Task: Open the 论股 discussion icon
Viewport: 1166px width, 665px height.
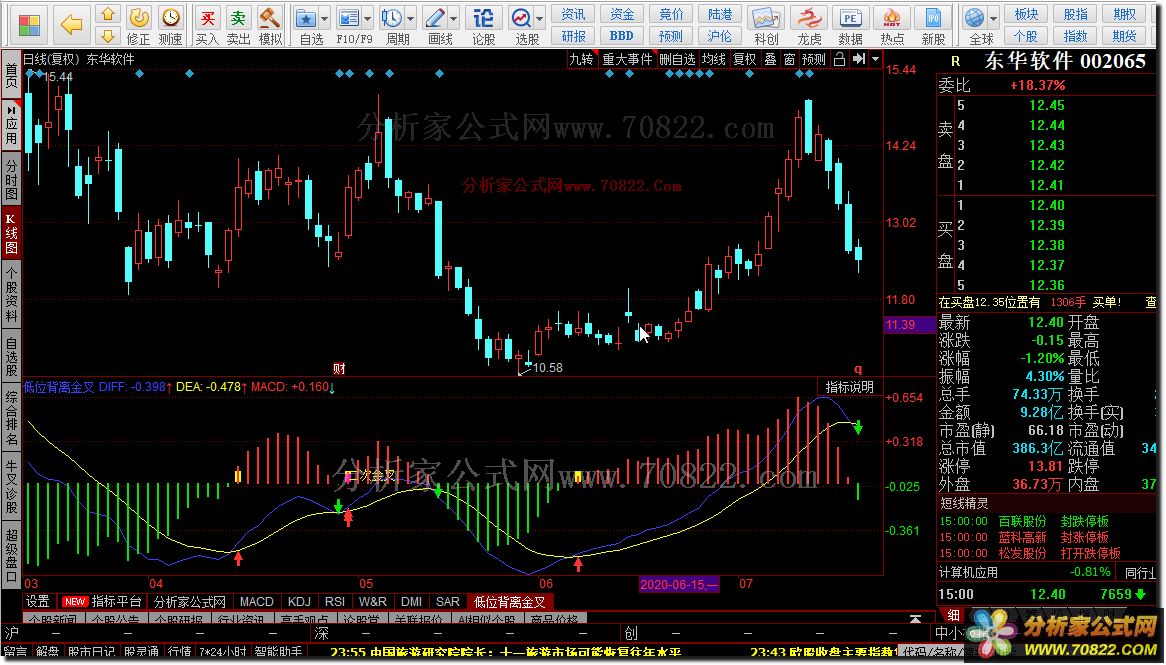Action: coord(483,17)
